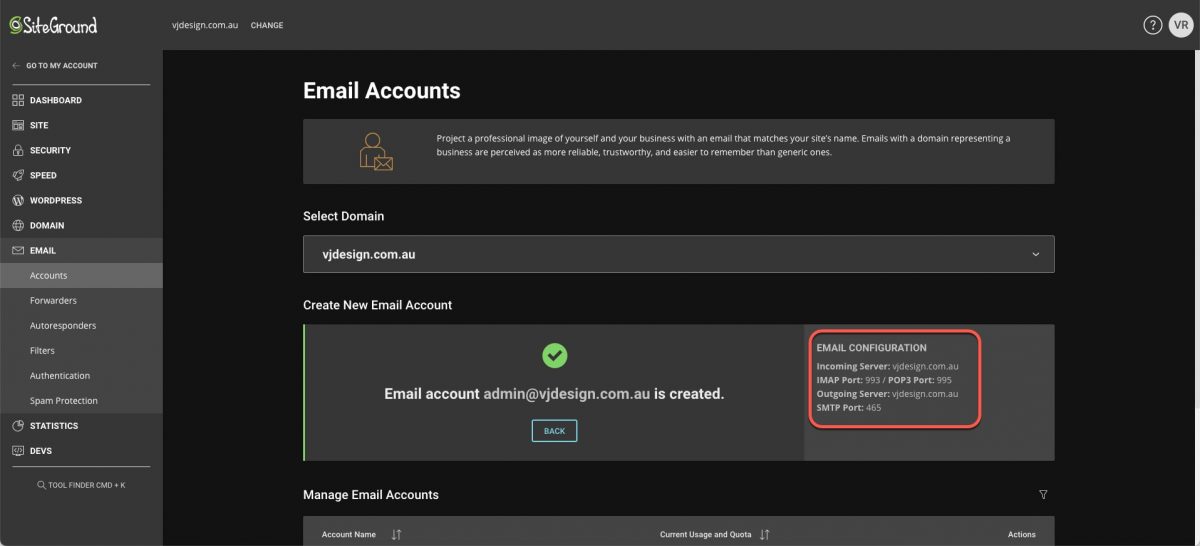1200x546 pixels.
Task: Select Autoresponders in Email submenu
Action: click(63, 325)
